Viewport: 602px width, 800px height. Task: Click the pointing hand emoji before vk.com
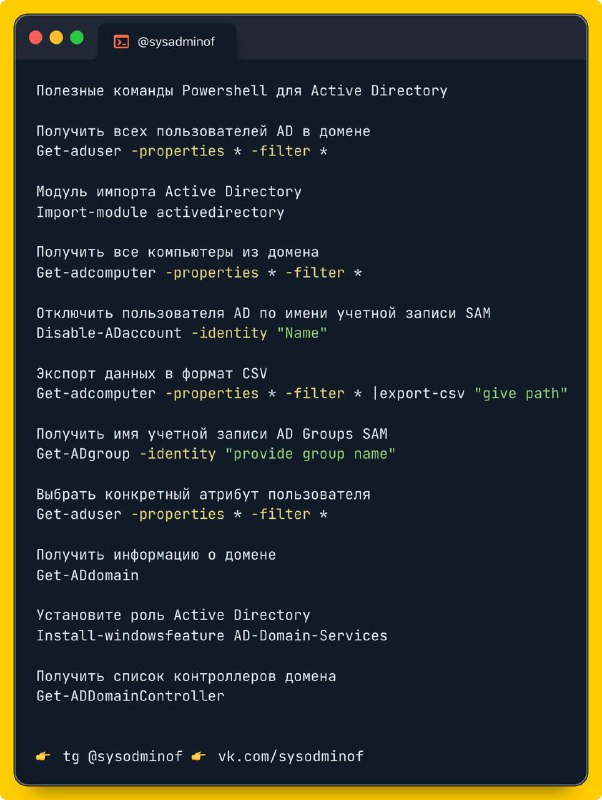point(198,756)
